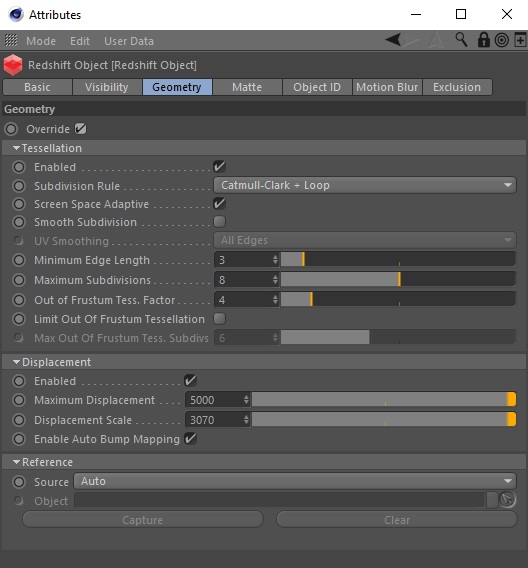Open the Subdivision Rule dropdown
Screen dimensions: 528x568
coord(365,185)
